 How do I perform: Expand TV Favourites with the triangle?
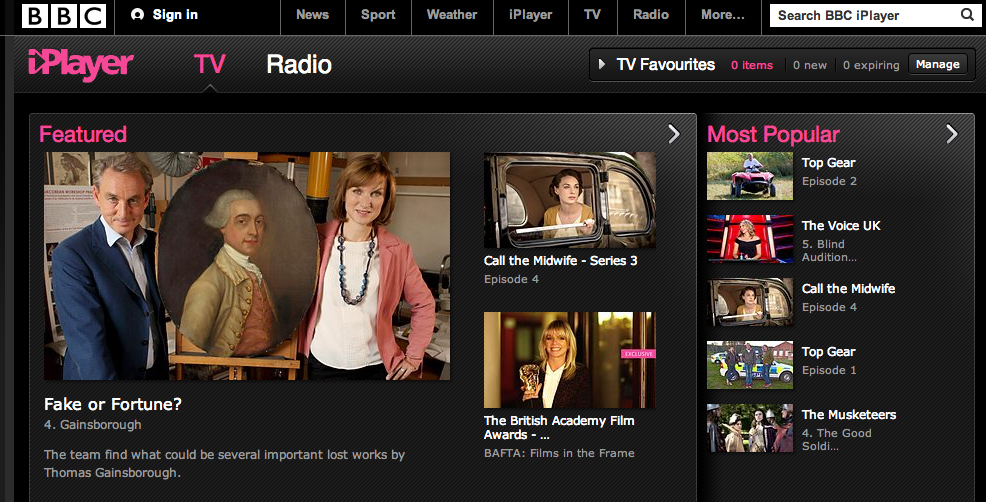click(x=602, y=64)
